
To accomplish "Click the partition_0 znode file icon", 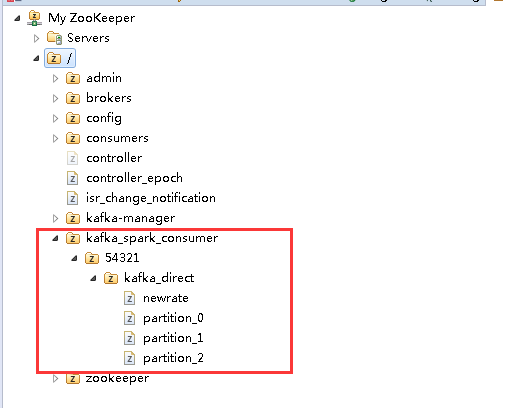I will point(129,318).
